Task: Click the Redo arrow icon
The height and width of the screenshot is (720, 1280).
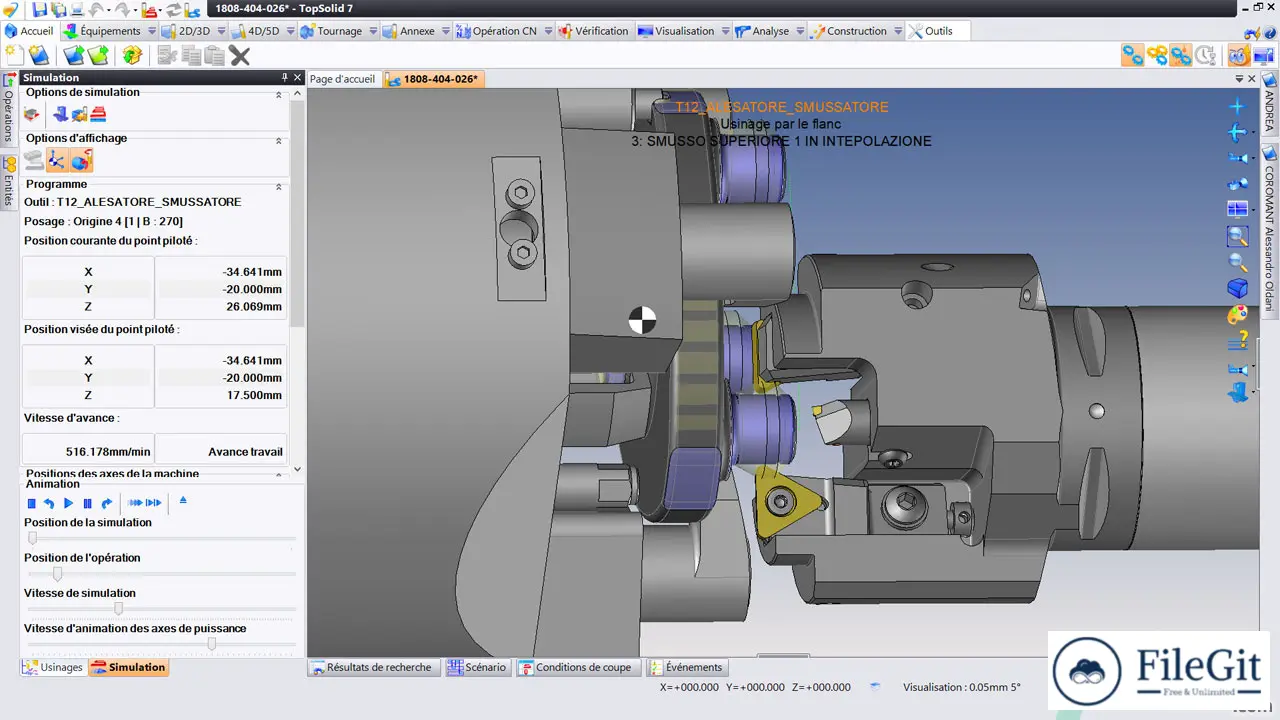Action: [123, 9]
